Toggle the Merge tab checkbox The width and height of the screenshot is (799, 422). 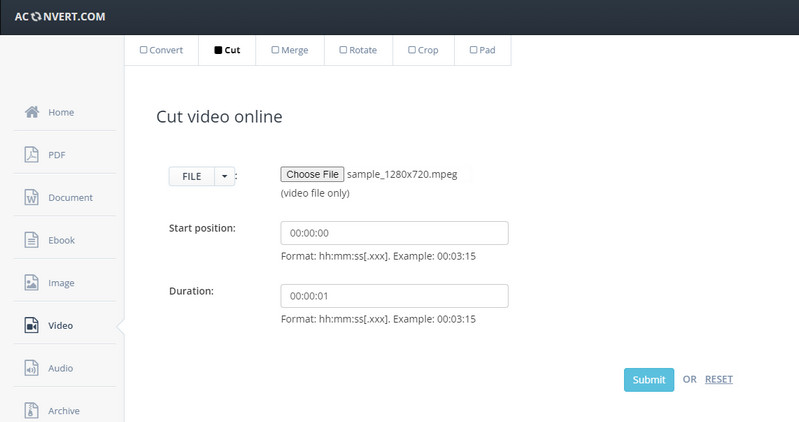click(x=274, y=50)
